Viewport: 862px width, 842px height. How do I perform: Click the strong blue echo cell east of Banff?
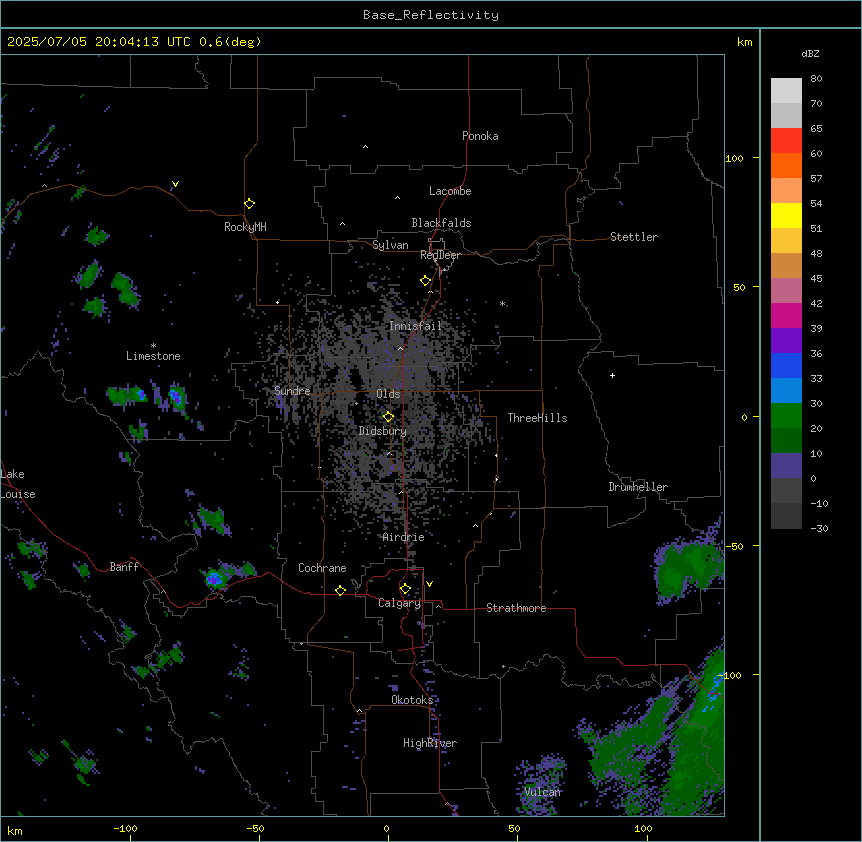pyautogui.click(x=214, y=578)
